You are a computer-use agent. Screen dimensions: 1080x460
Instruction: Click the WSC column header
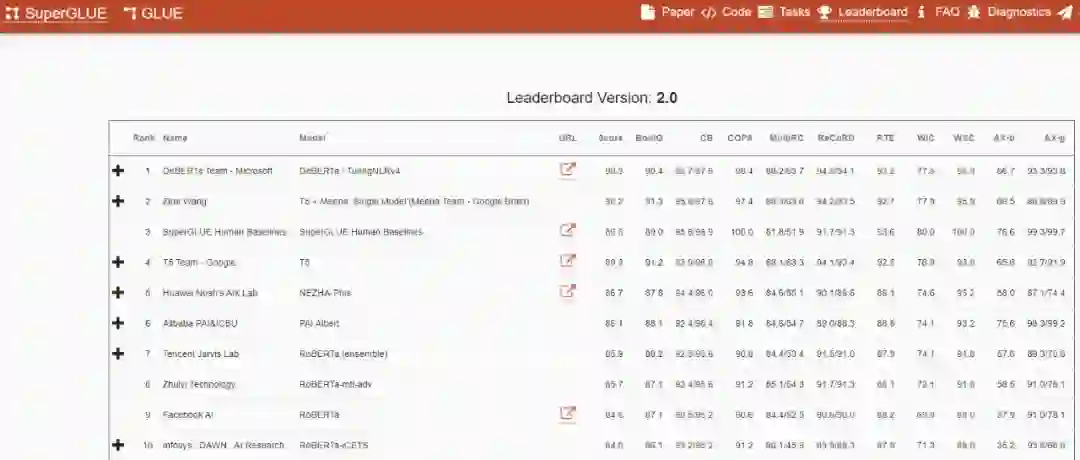pyautogui.click(x=964, y=138)
